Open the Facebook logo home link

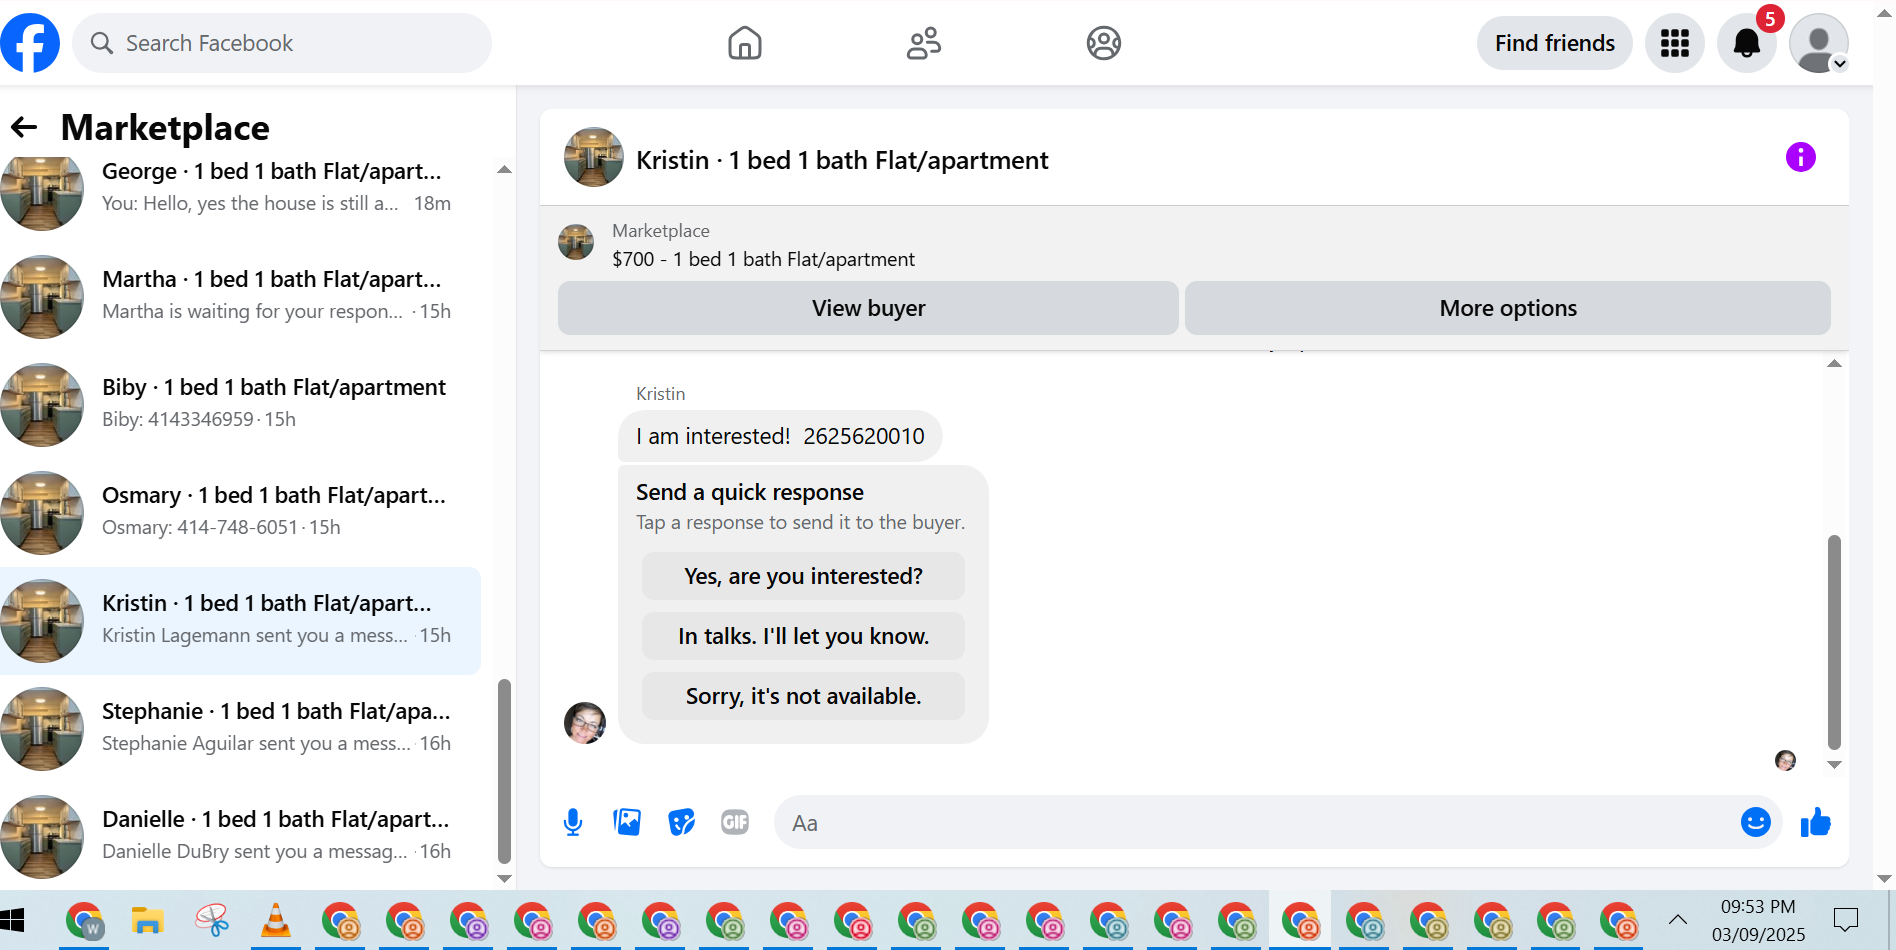(30, 43)
